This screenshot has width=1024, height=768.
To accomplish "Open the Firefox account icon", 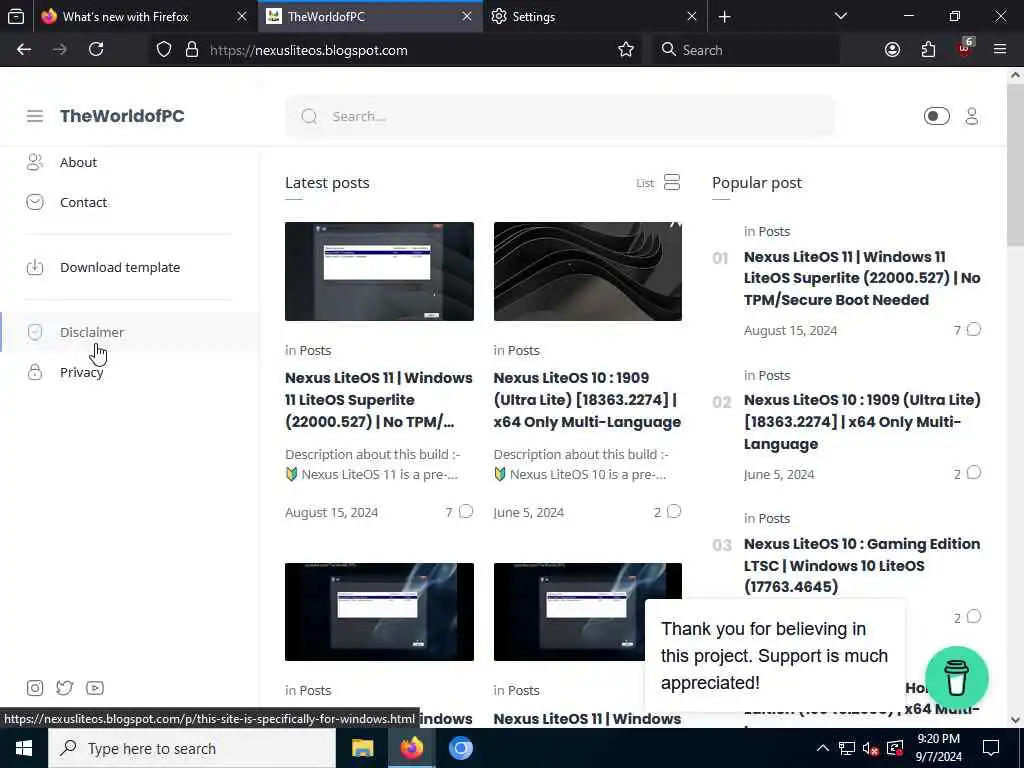I will (x=892, y=50).
